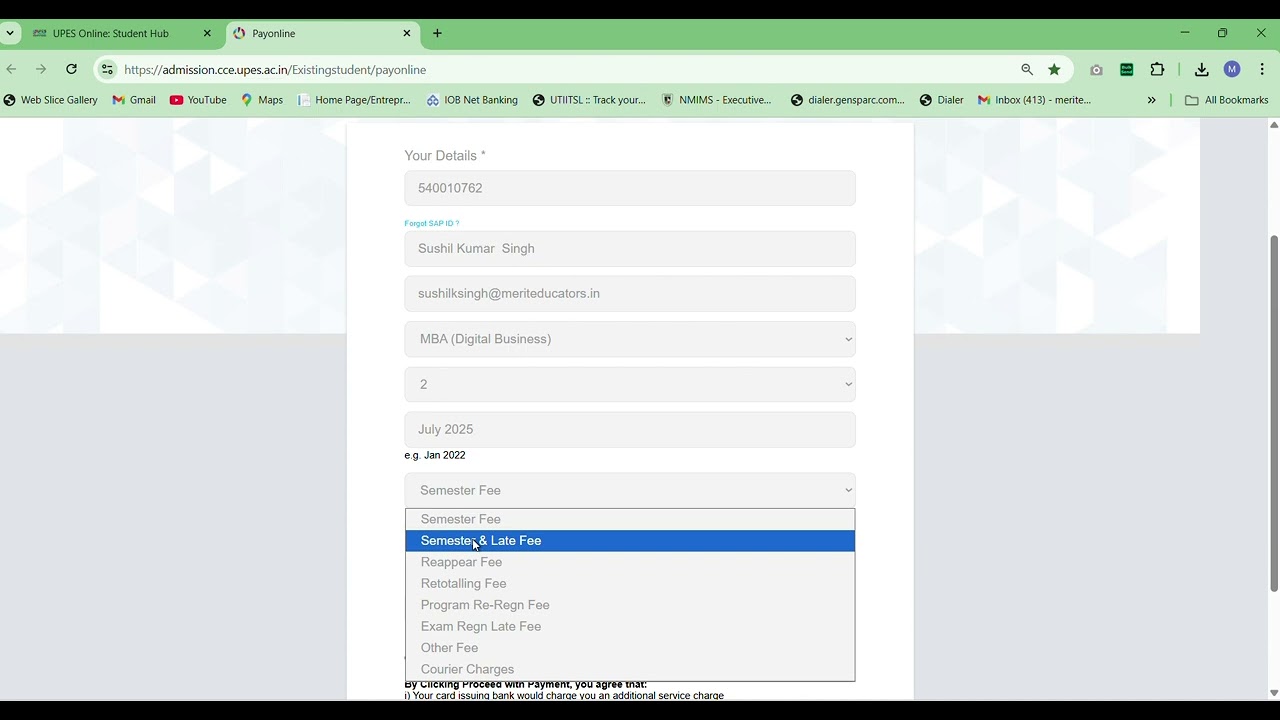Screen dimensions: 1280x720
Task: Open the tab search dropdown arrow
Action: pyautogui.click(x=10, y=33)
